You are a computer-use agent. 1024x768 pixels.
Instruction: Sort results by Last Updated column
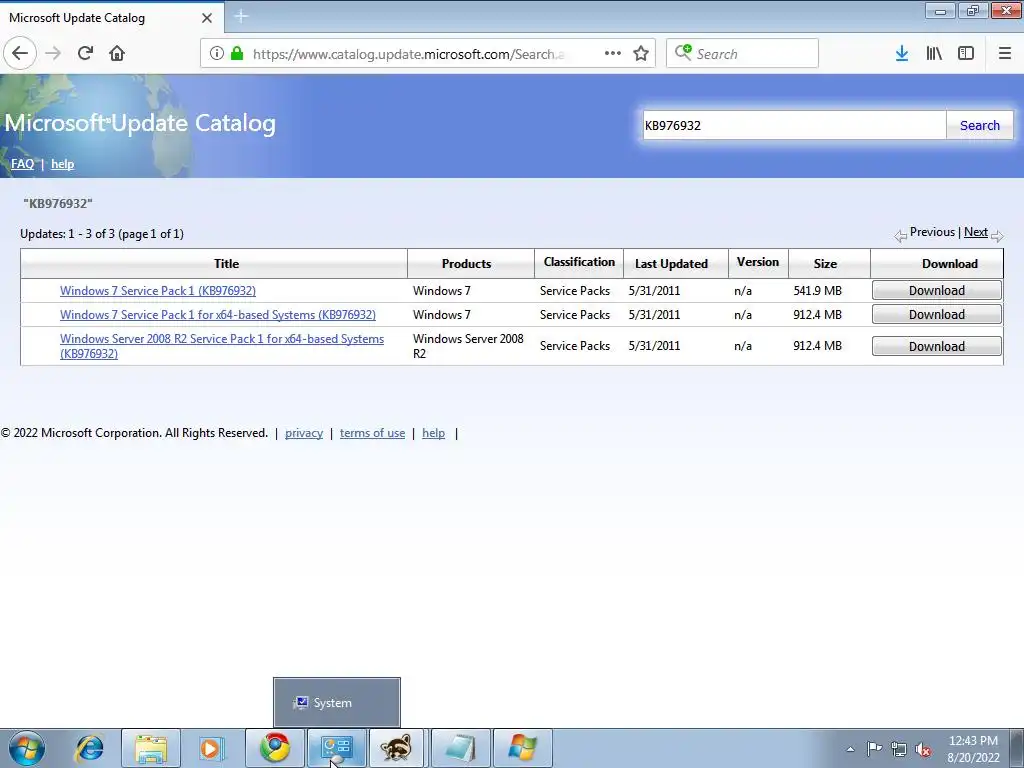point(671,264)
